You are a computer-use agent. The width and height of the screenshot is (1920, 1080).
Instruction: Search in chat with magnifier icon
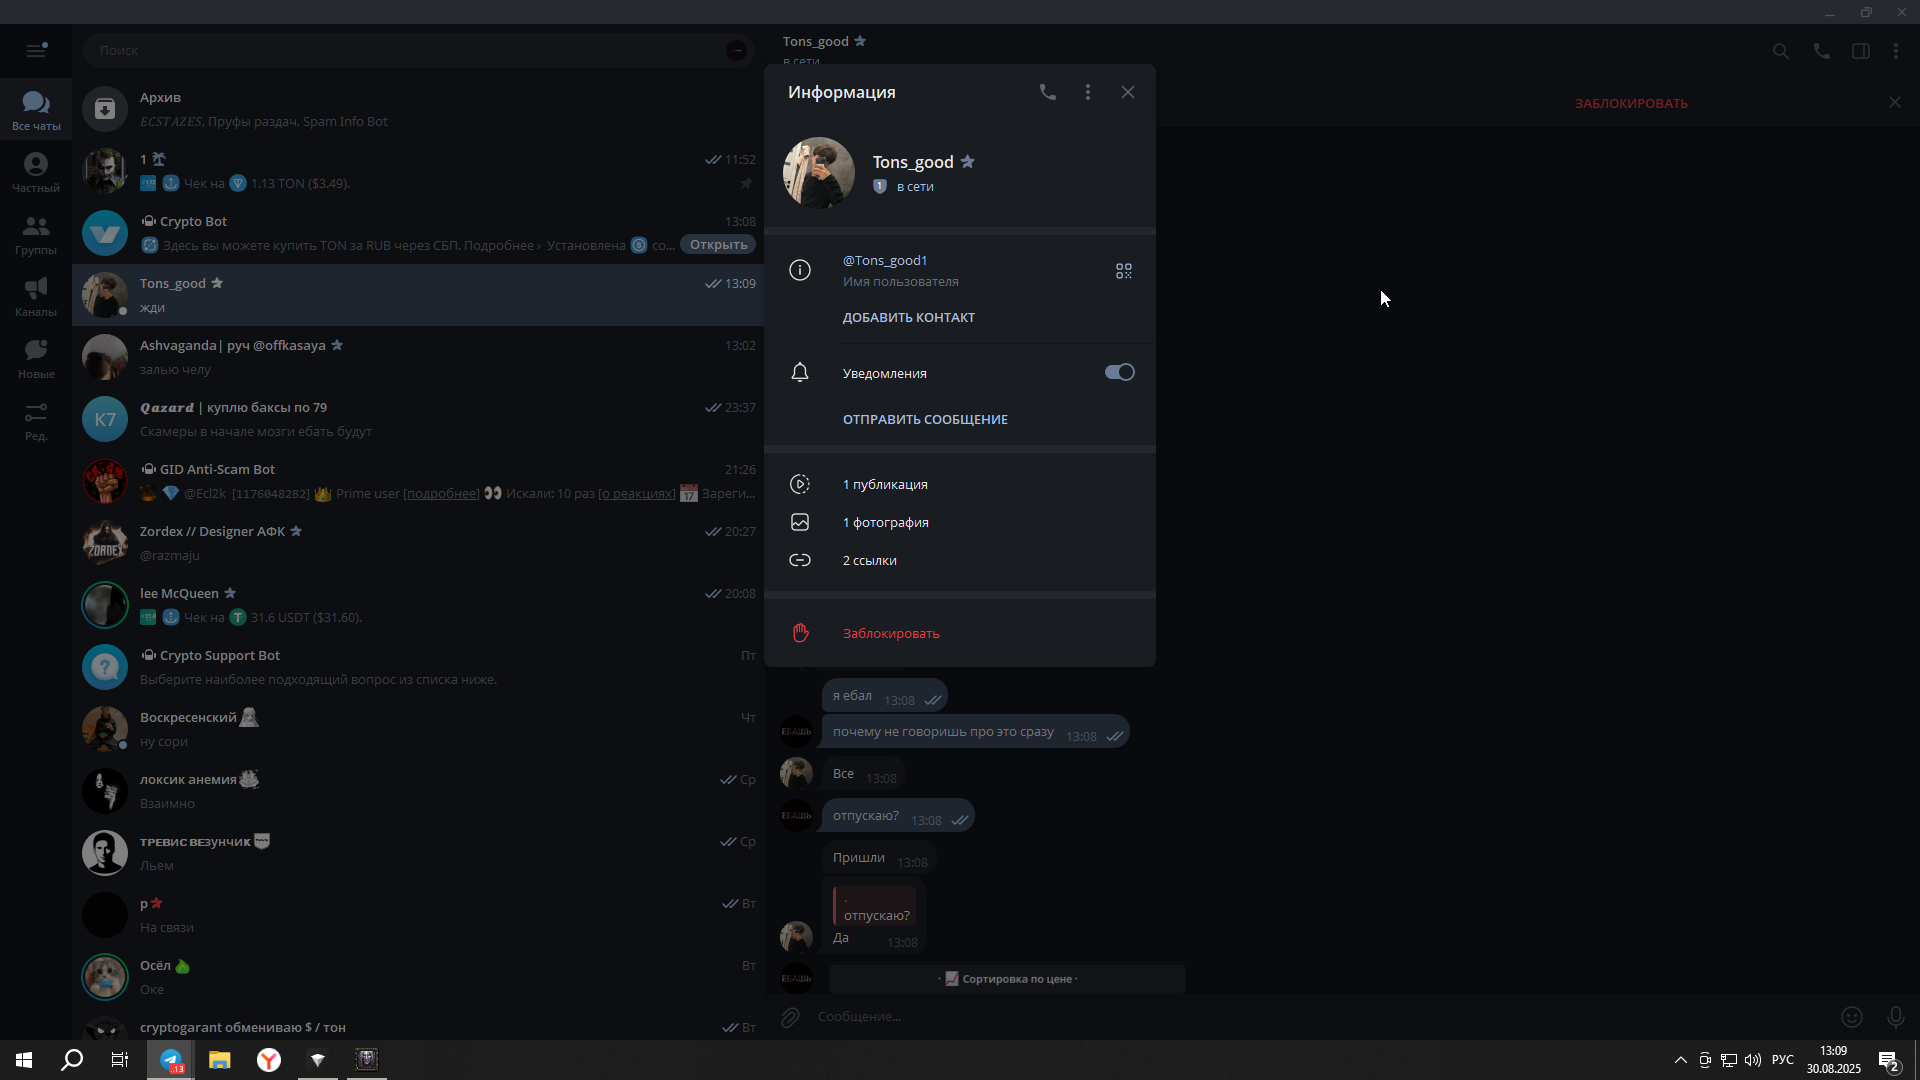(1781, 51)
